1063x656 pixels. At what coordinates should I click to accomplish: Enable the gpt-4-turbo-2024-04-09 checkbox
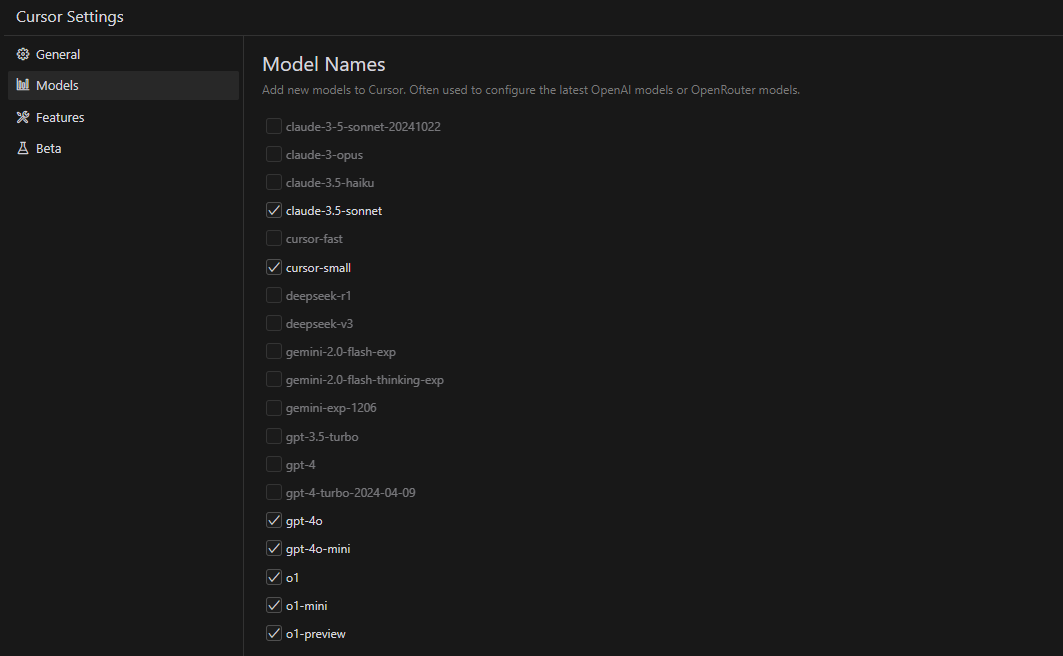[274, 493]
